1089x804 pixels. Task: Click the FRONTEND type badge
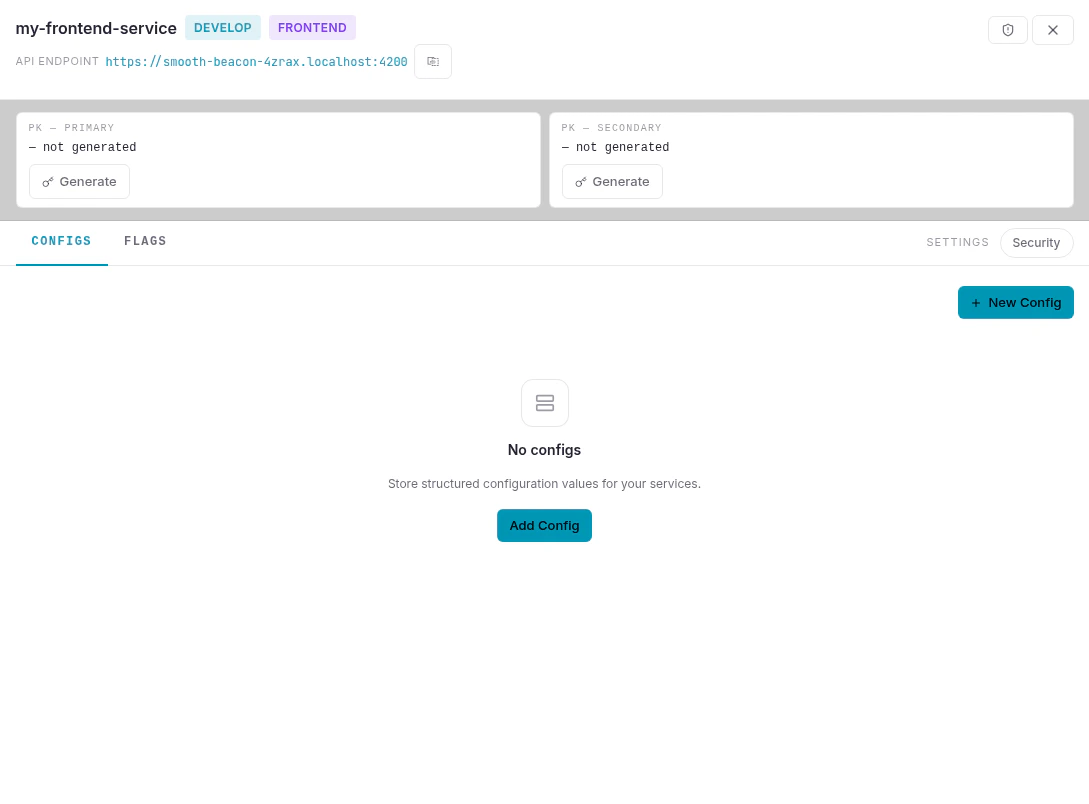[x=312, y=28]
